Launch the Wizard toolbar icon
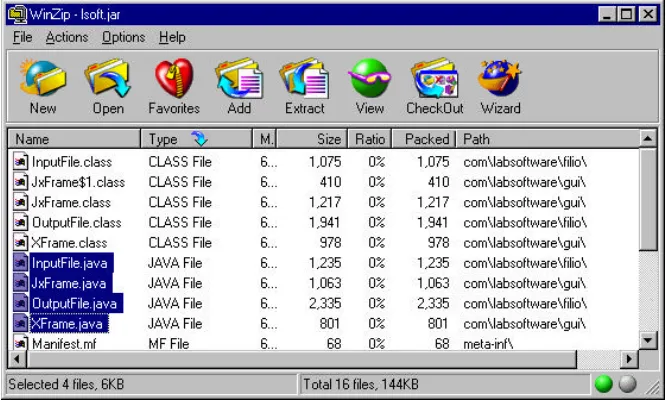 click(500, 79)
